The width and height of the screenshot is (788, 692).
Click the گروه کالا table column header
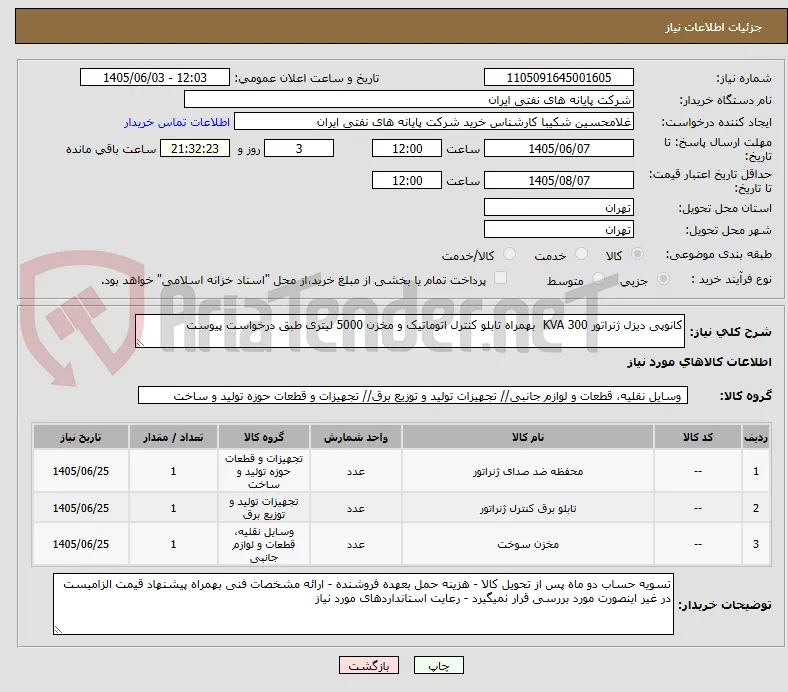pyautogui.click(x=264, y=437)
